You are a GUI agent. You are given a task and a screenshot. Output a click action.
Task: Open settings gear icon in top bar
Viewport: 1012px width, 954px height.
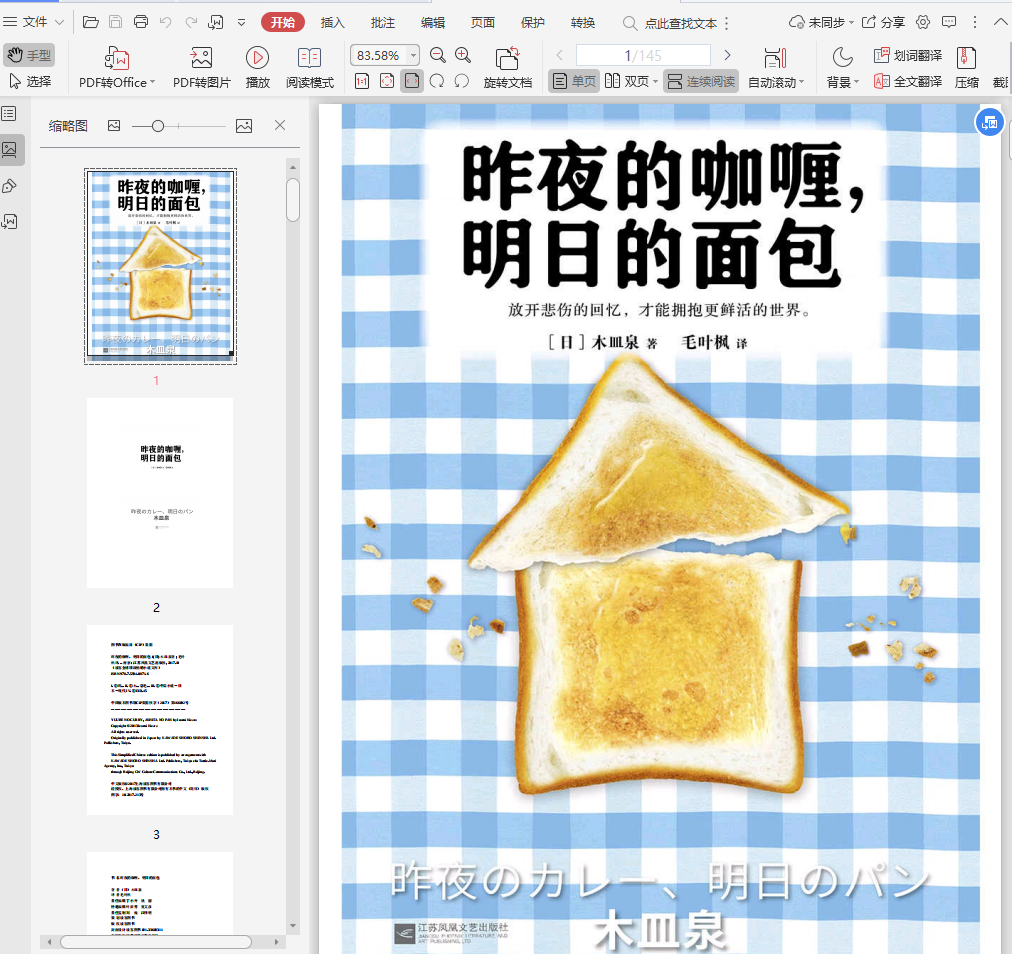point(923,23)
